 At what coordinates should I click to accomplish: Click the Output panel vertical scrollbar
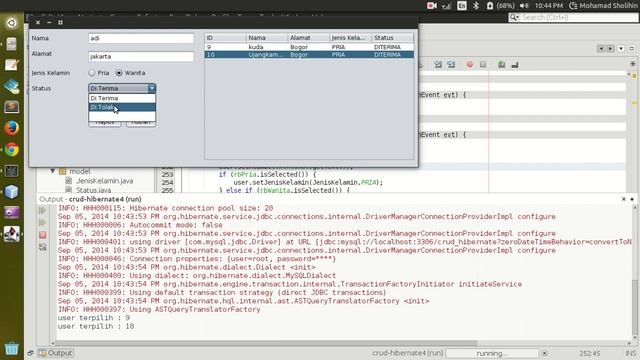[635, 308]
